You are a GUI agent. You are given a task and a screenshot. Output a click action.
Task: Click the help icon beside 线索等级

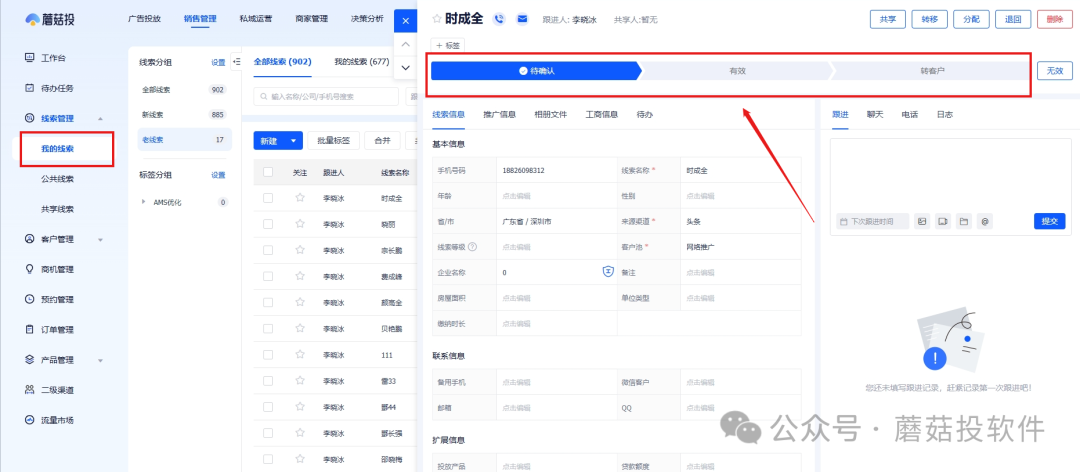(x=472, y=247)
